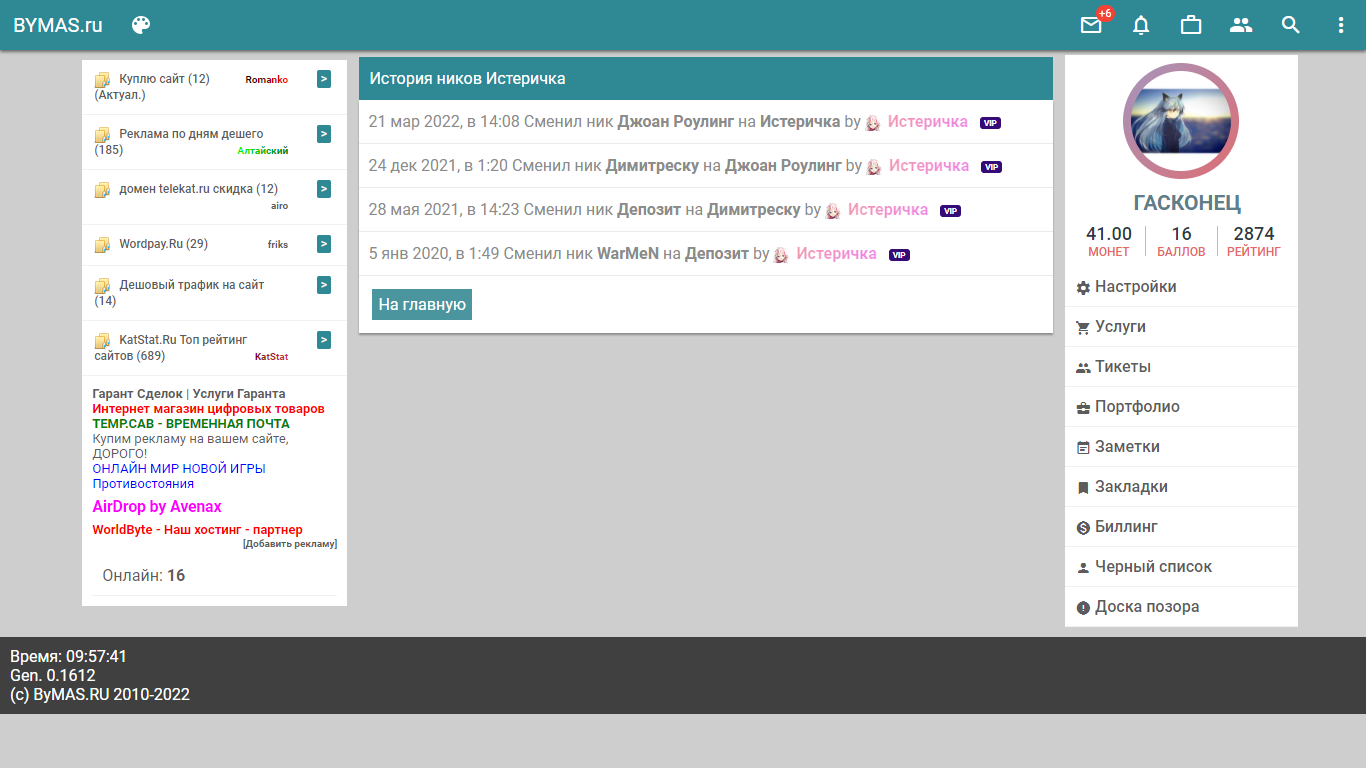Open Настройки in the profile menu

[1135, 287]
